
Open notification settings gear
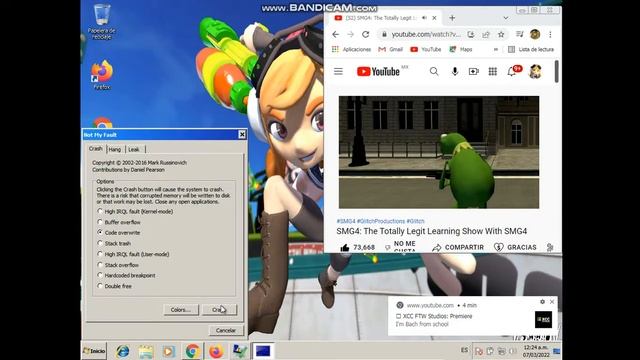tap(542, 302)
